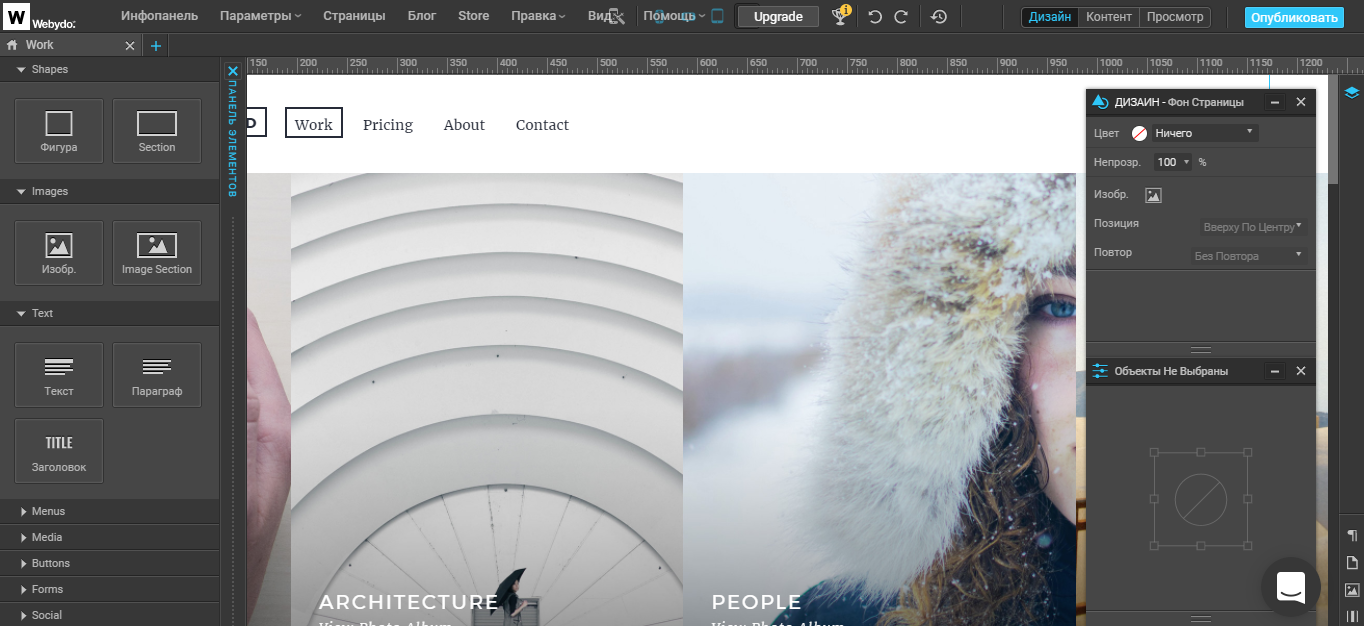The image size is (1364, 626).
Task: Open the Страницы menu
Action: pos(354,16)
